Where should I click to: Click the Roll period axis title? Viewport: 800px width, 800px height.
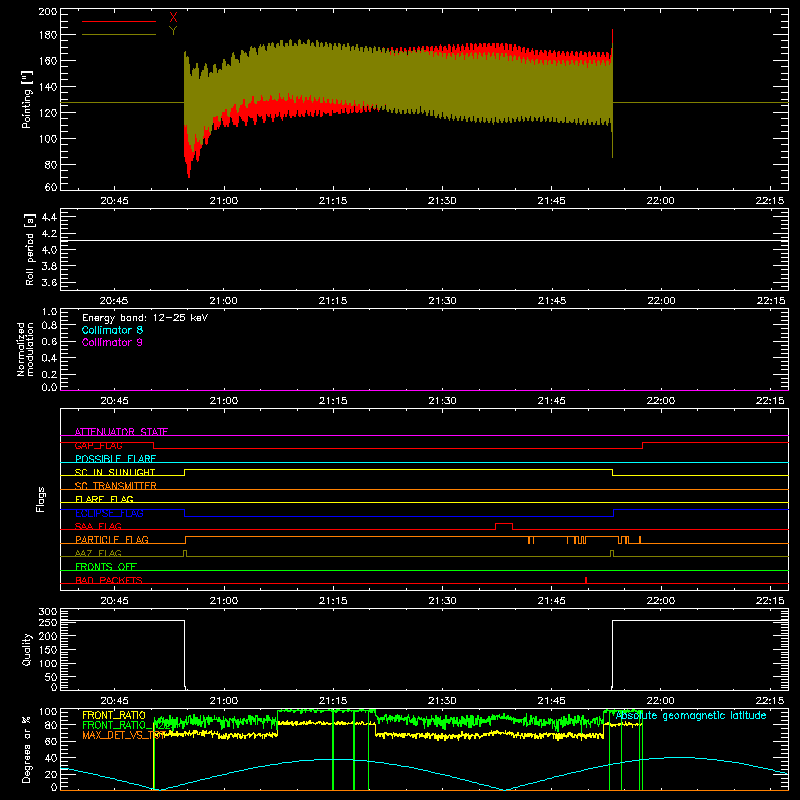click(x=30, y=249)
